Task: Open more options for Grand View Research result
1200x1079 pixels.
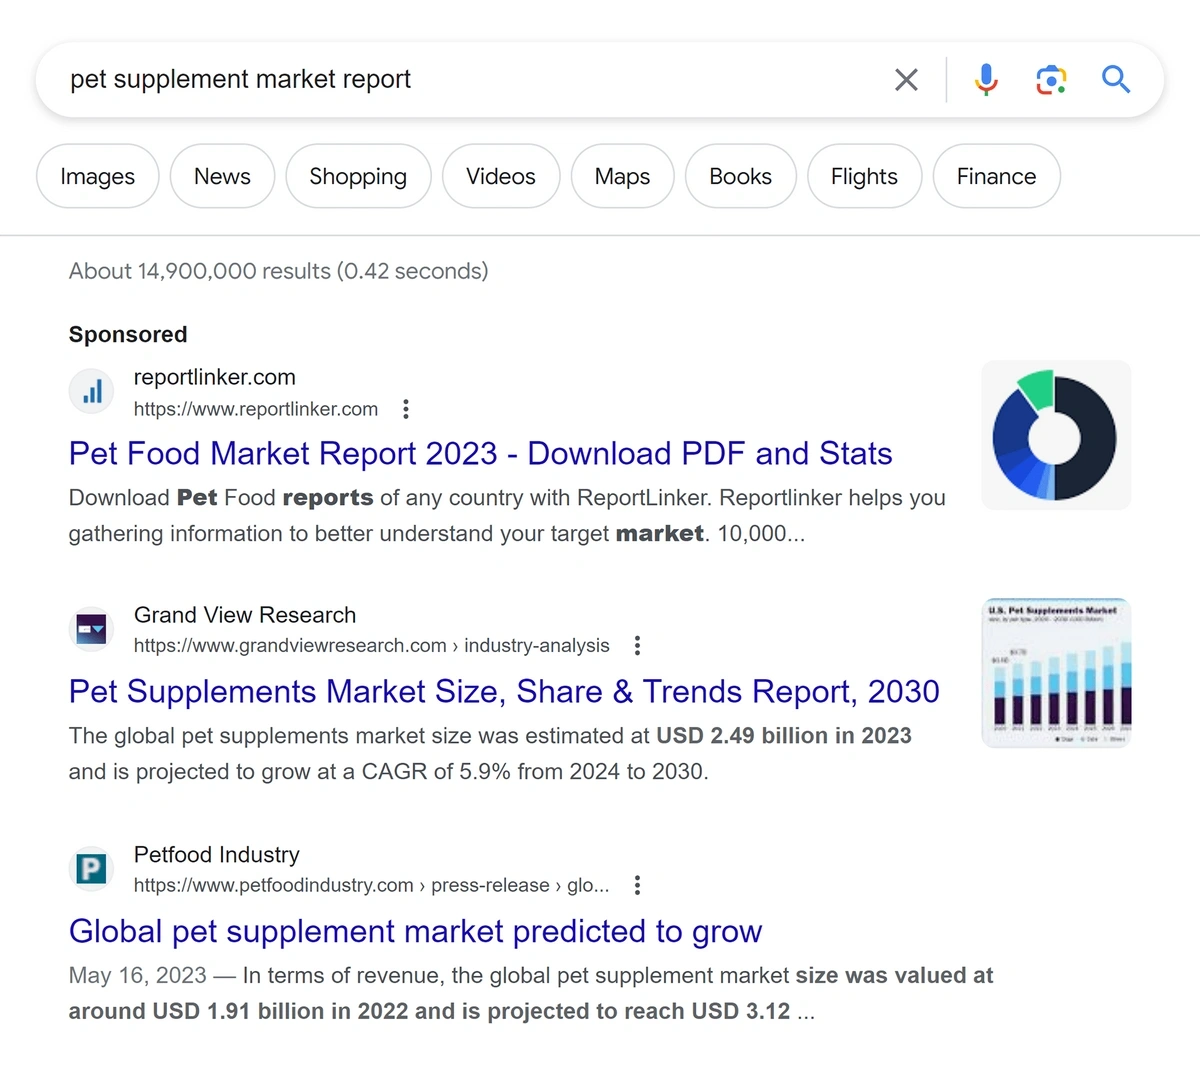Action: pyautogui.click(x=637, y=646)
